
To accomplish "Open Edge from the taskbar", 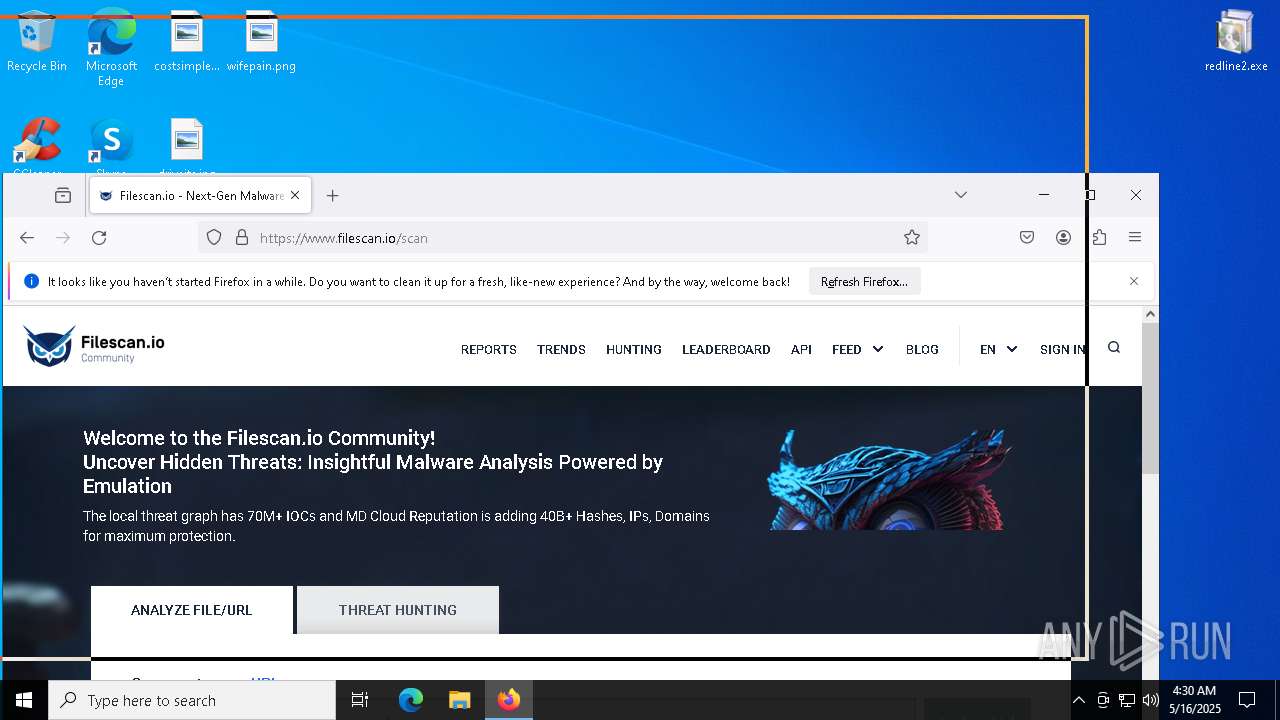I will click(x=411, y=700).
